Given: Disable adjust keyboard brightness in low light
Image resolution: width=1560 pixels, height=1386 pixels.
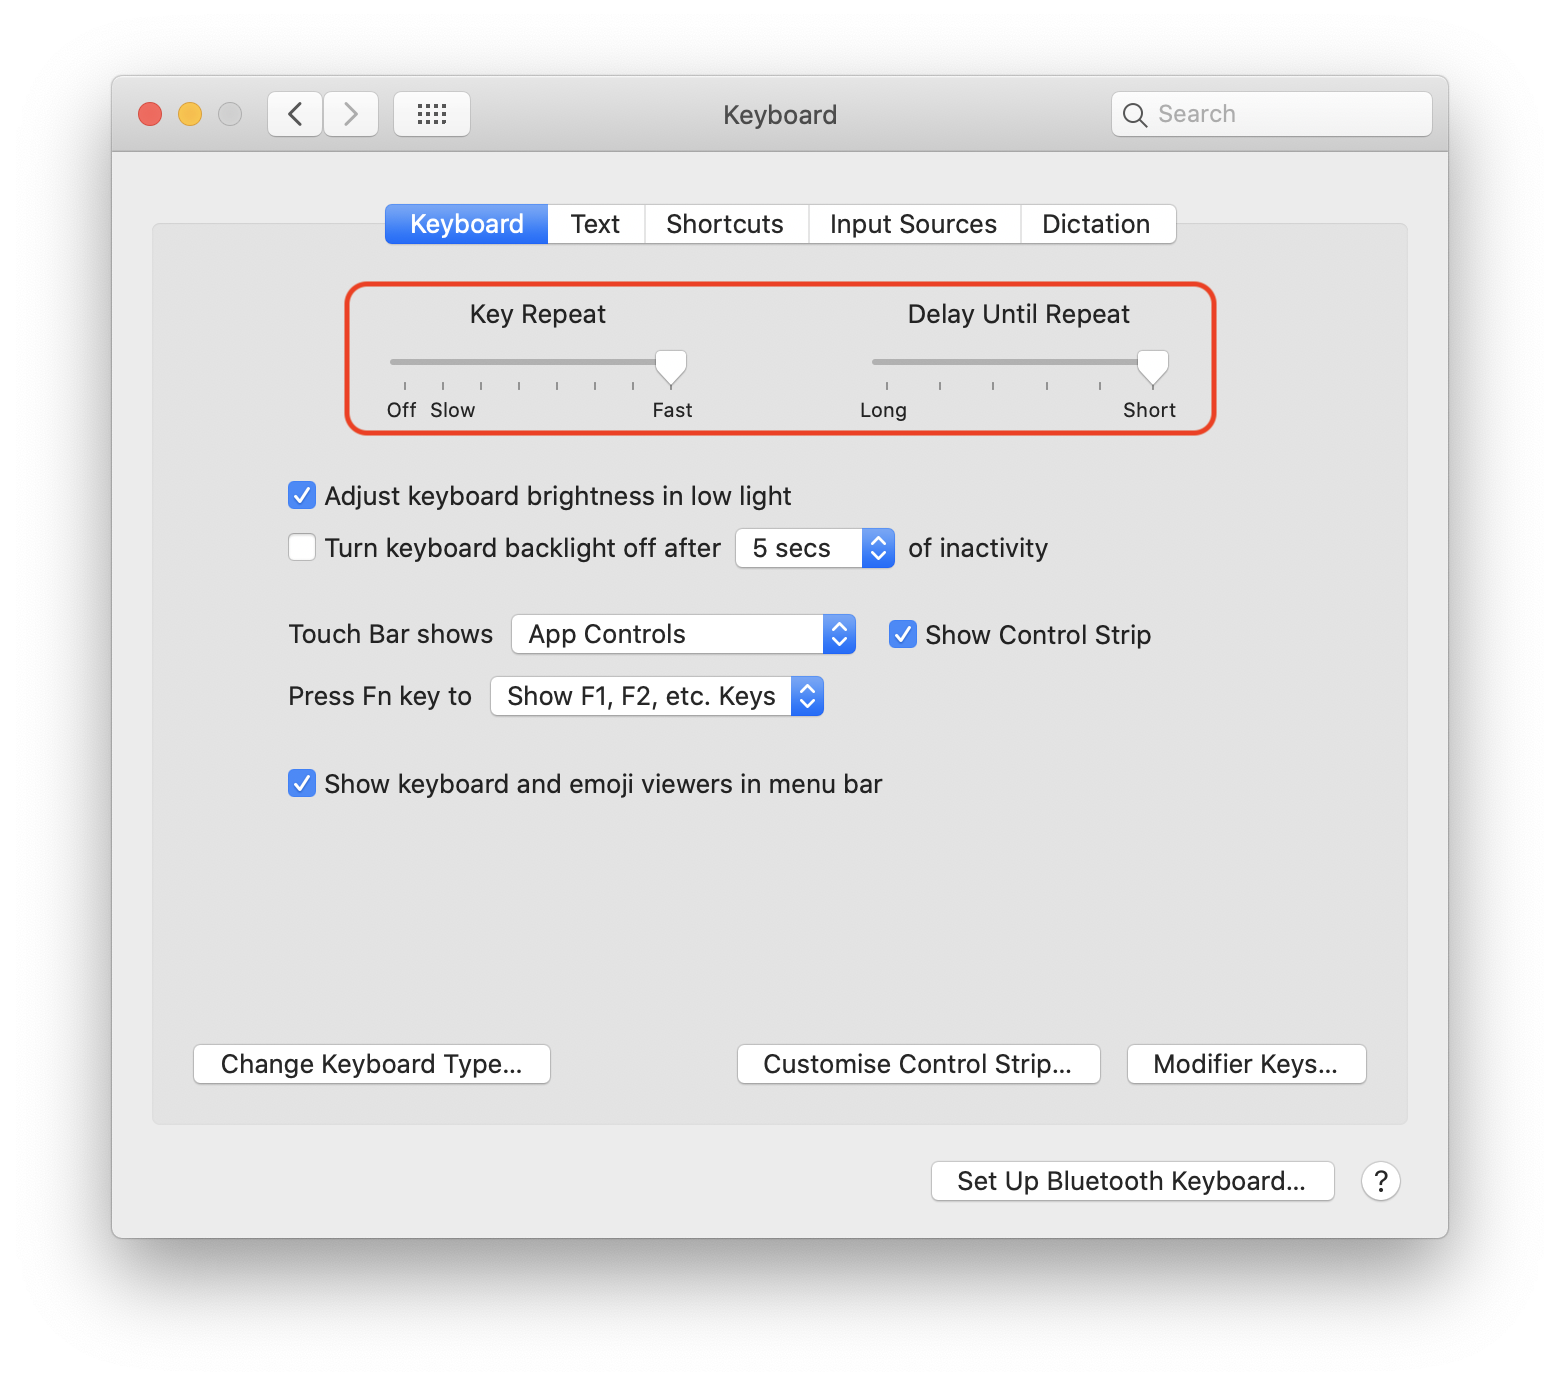Looking at the screenshot, I should point(302,496).
